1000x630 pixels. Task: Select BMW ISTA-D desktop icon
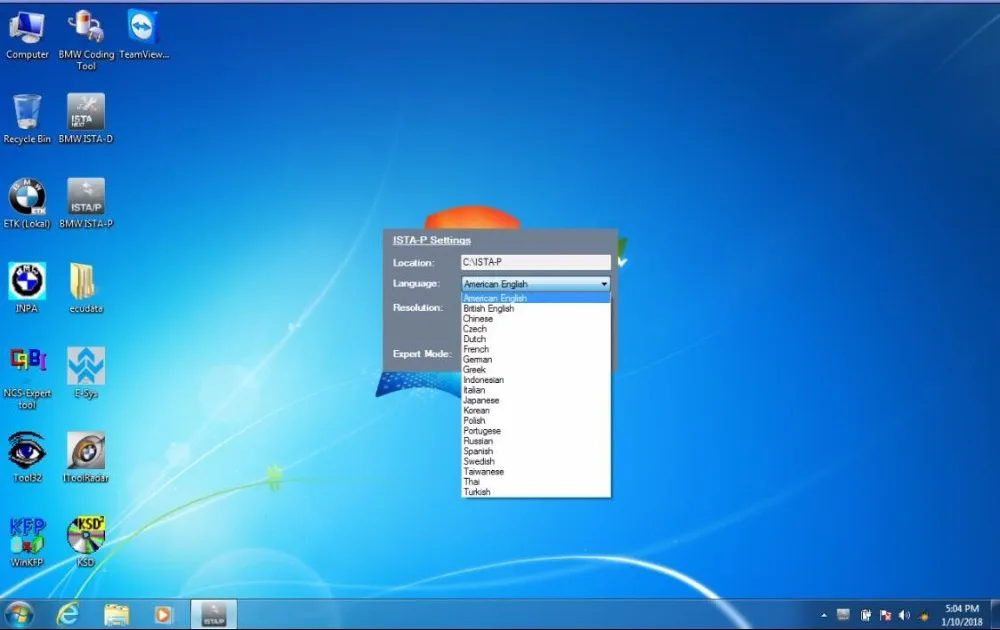tap(86, 119)
